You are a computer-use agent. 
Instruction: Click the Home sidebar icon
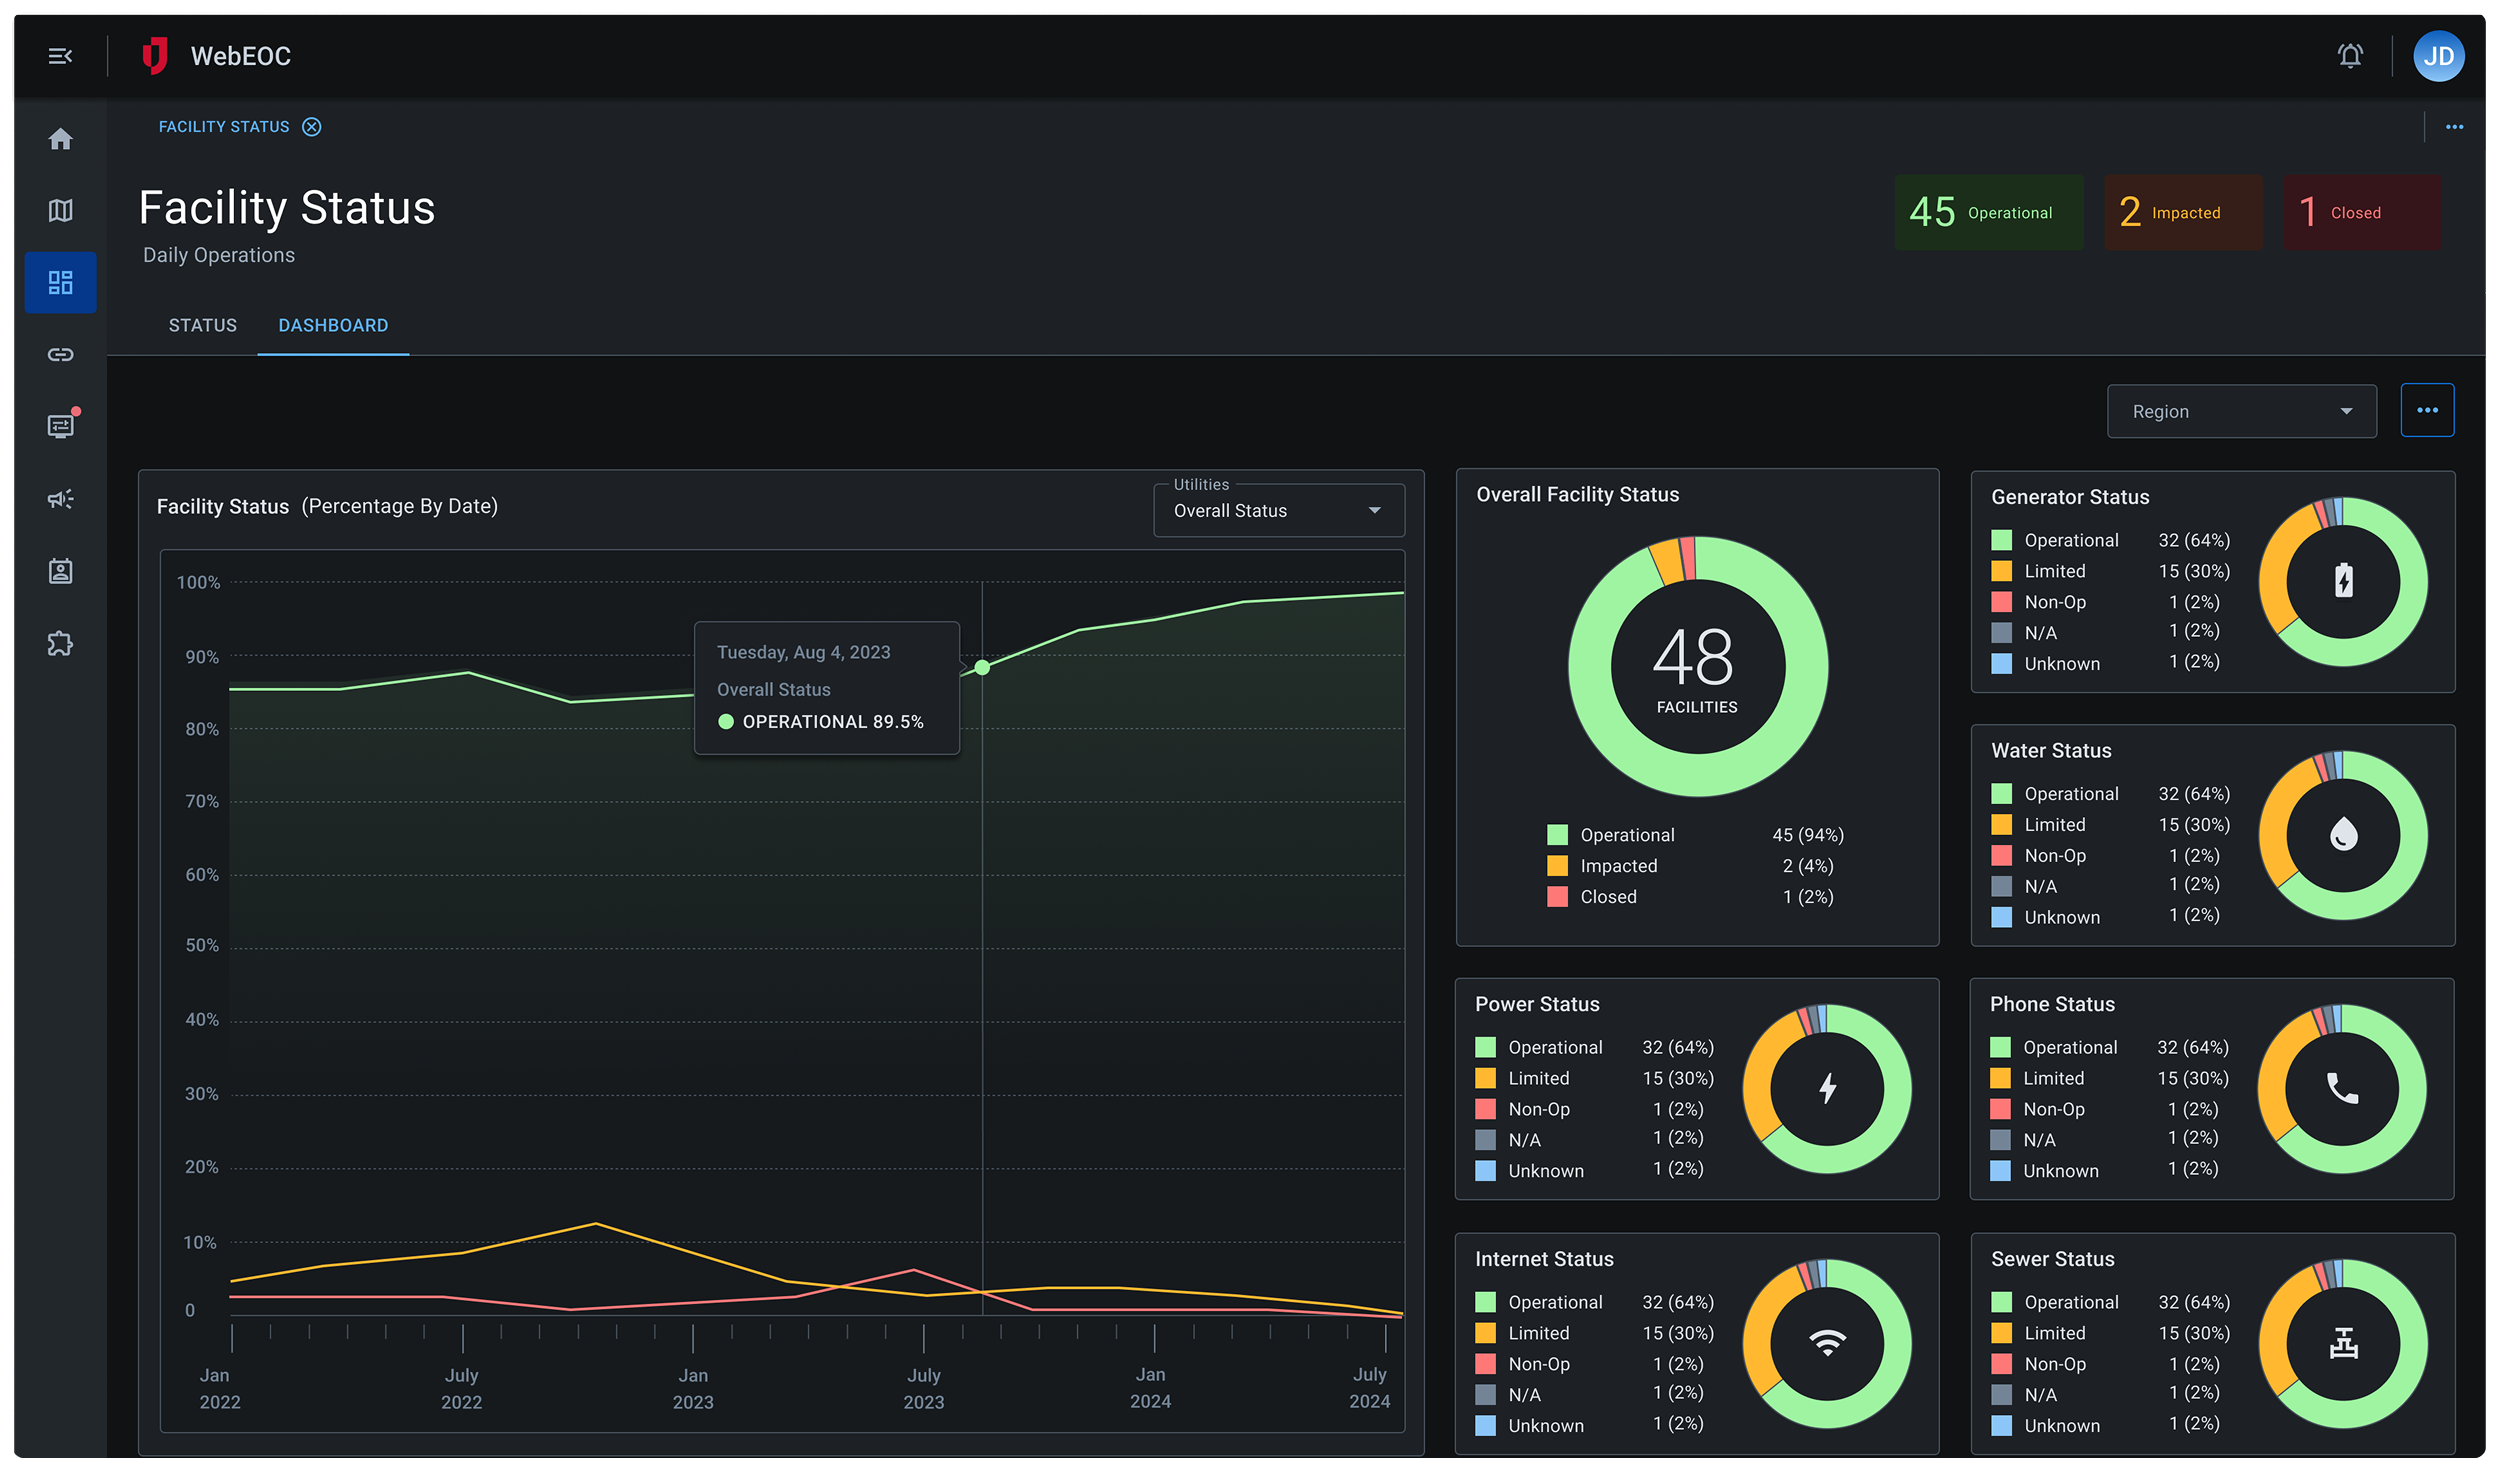[x=60, y=139]
